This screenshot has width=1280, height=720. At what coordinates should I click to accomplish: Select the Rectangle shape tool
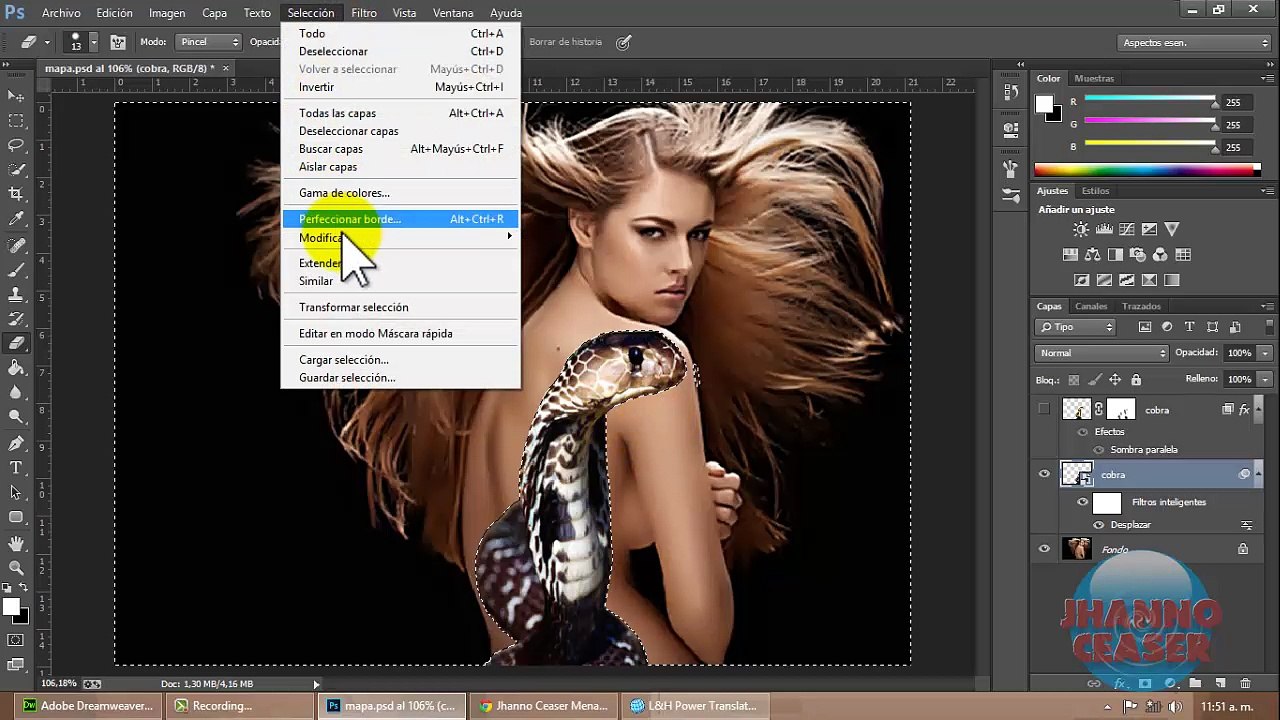coord(16,518)
